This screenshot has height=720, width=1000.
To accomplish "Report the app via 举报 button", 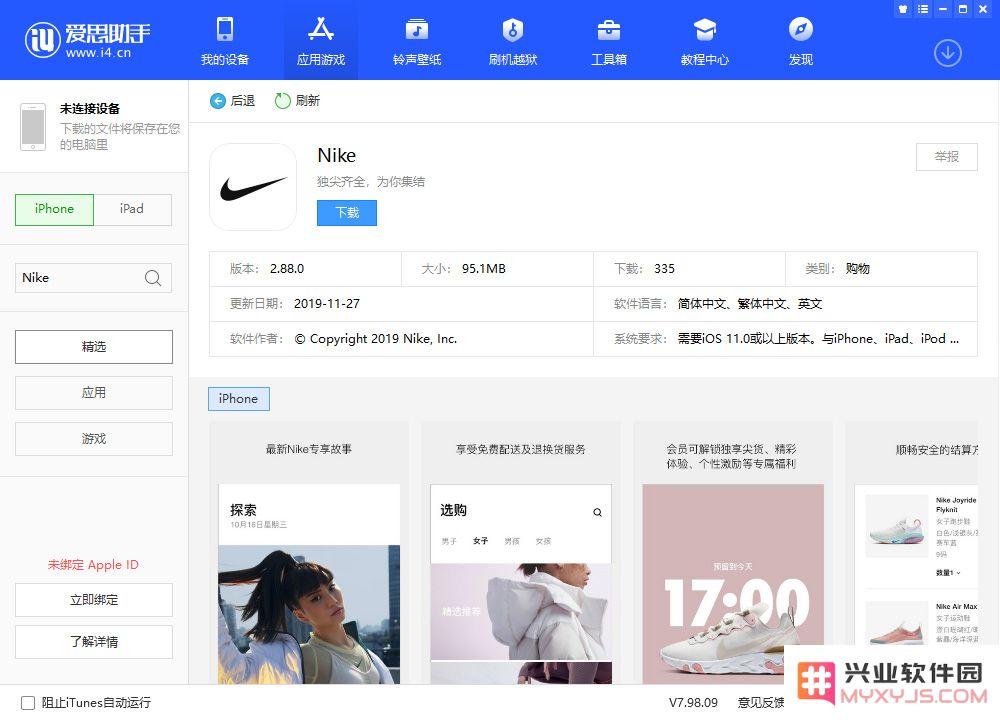I will point(946,157).
